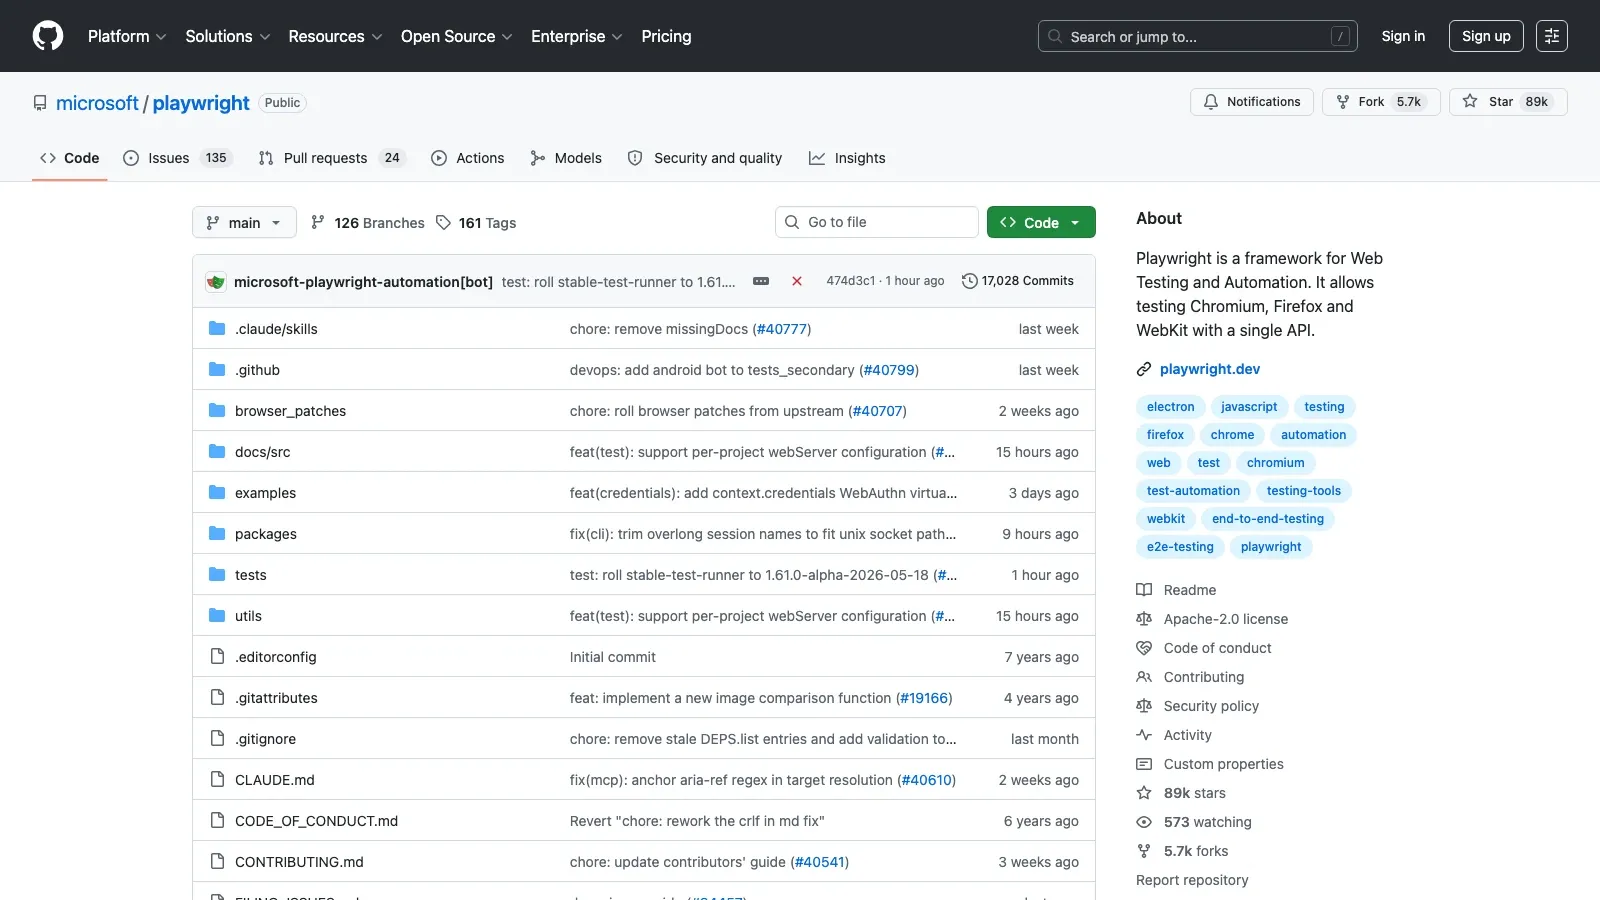The width and height of the screenshot is (1600, 900).
Task: Open the Actions tab
Action: tap(468, 158)
